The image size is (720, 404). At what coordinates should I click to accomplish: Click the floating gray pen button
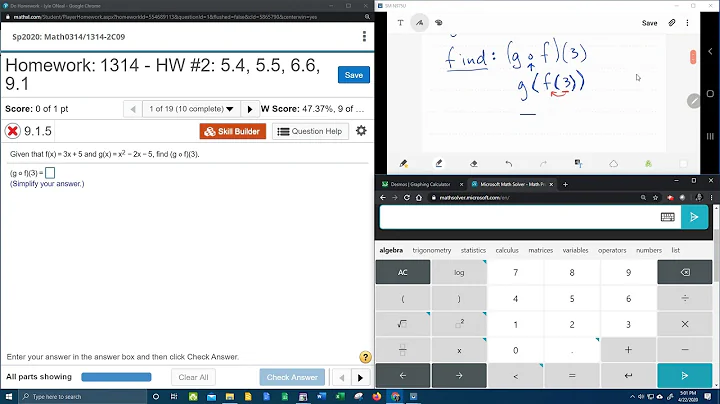pyautogui.click(x=693, y=101)
